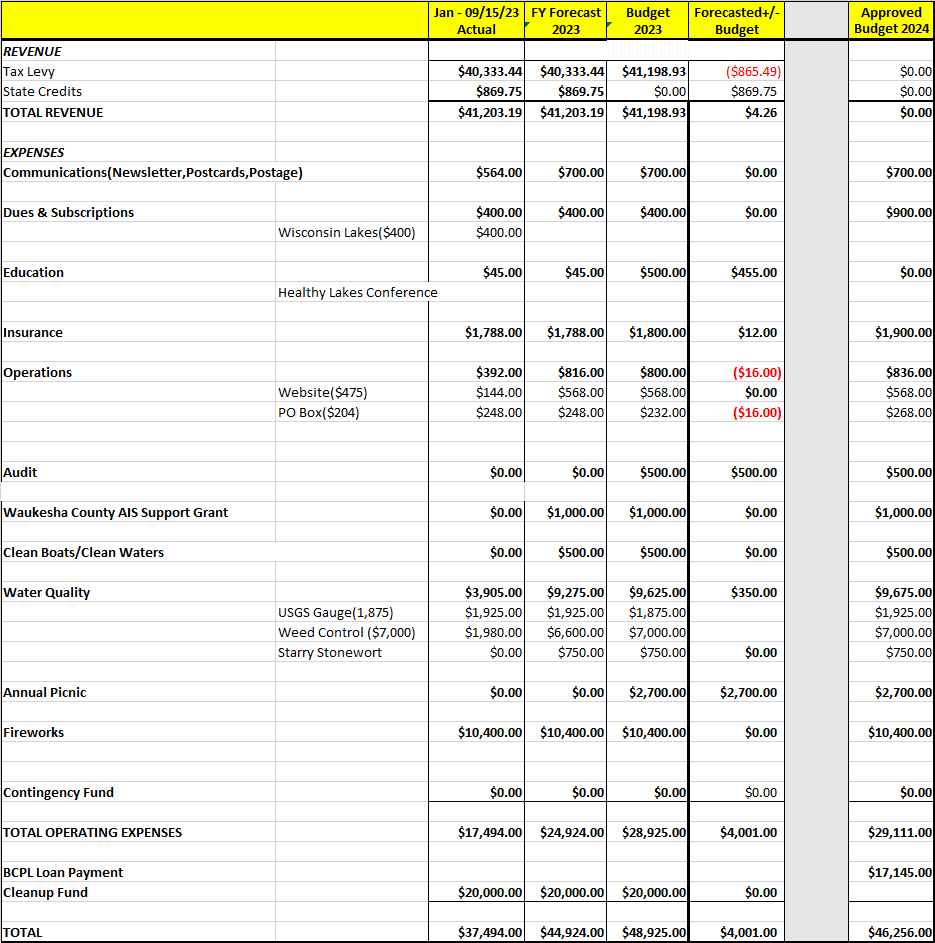Select the $900.00 Dues 2024 budget cell
Viewport: 935px width, 943px height.
point(909,212)
